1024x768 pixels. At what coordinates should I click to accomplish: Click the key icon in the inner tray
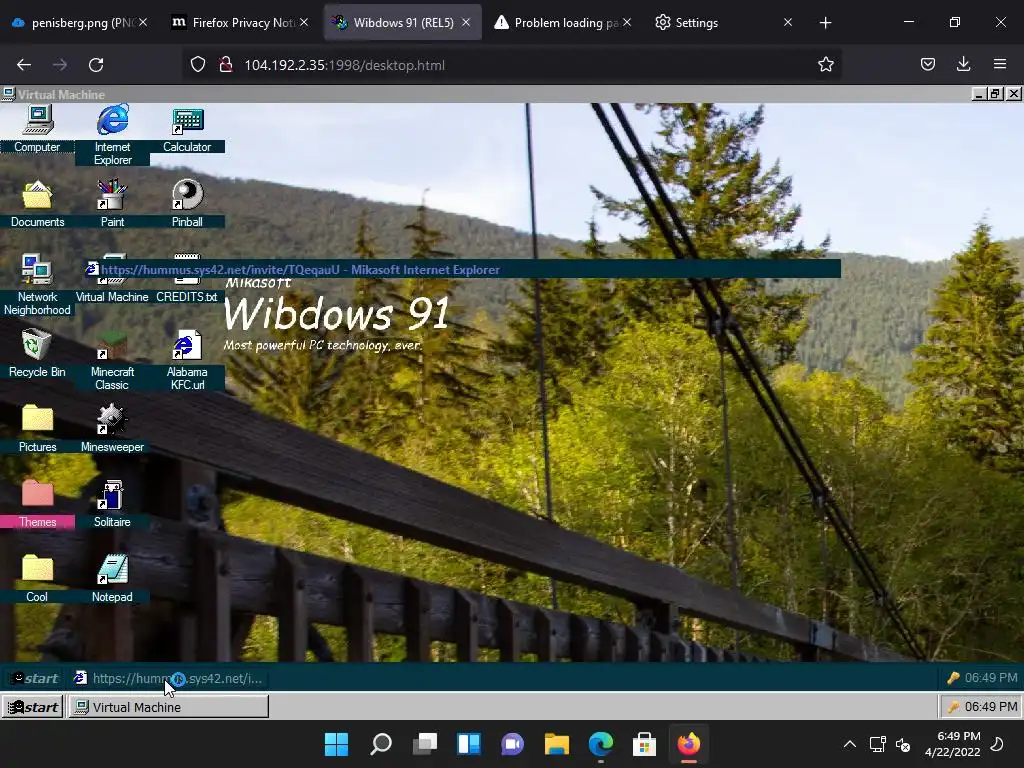pos(953,678)
